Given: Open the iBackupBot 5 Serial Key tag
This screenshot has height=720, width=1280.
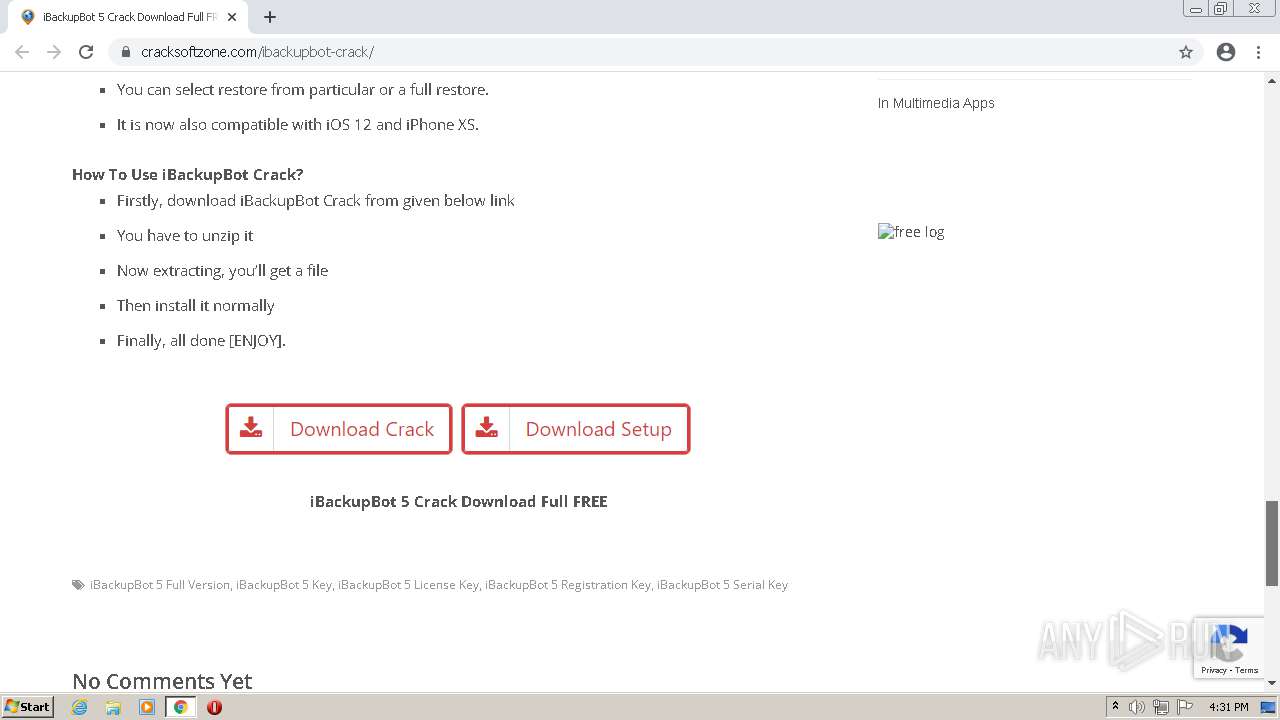Looking at the screenshot, I should click(722, 585).
